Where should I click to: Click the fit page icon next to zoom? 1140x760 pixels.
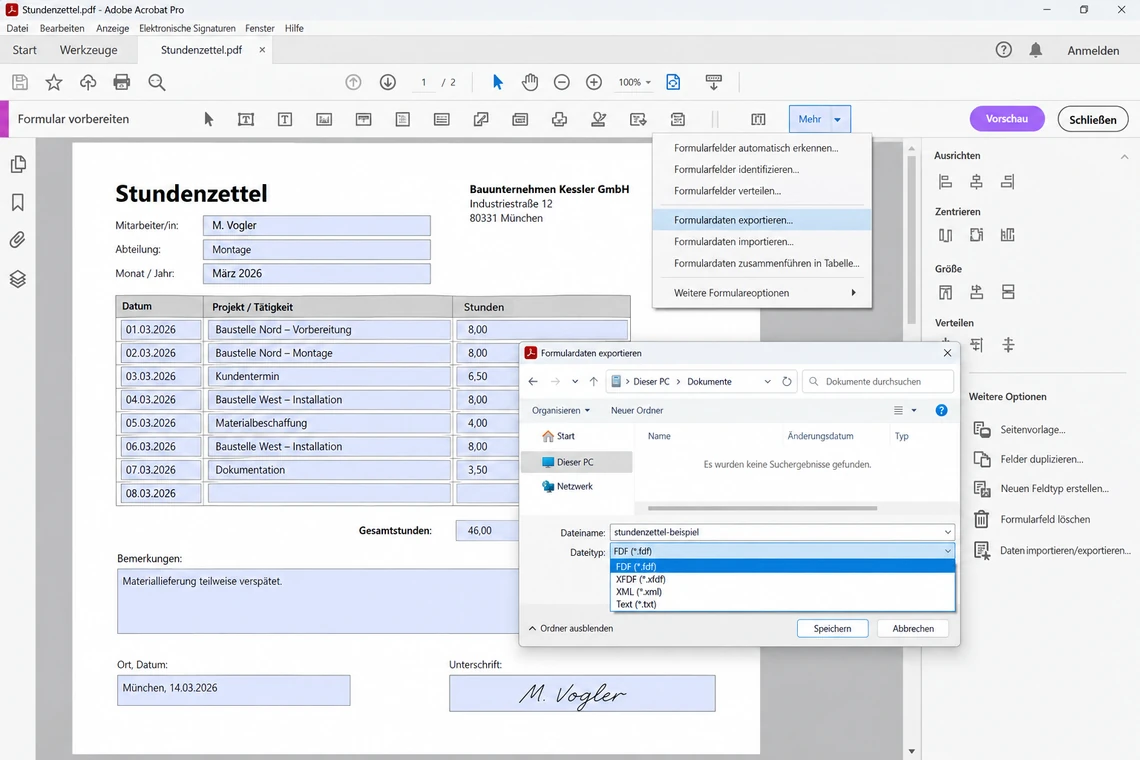tap(673, 82)
